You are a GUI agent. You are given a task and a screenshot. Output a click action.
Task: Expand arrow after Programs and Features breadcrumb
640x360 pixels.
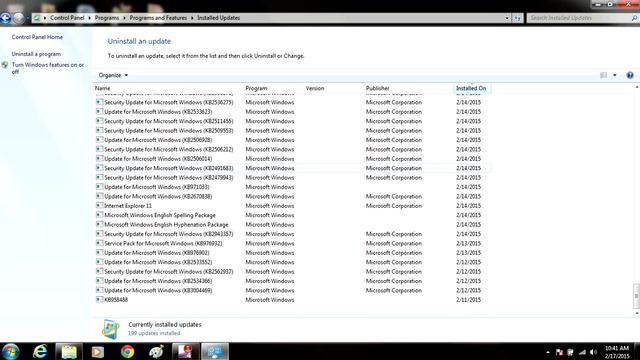192,18
